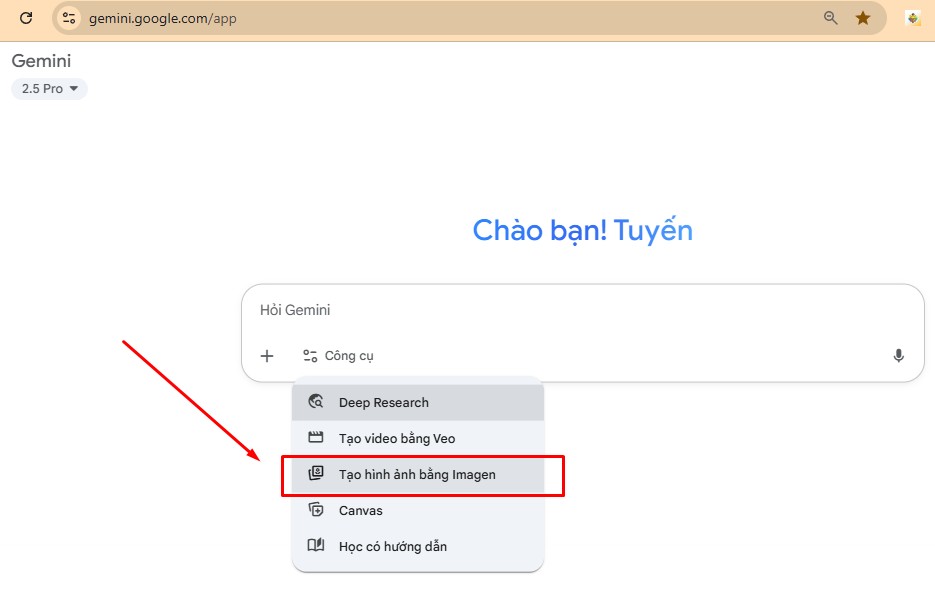Open the 2.5 Pro model dropdown
Viewport: 935px width, 595px height.
[x=49, y=89]
